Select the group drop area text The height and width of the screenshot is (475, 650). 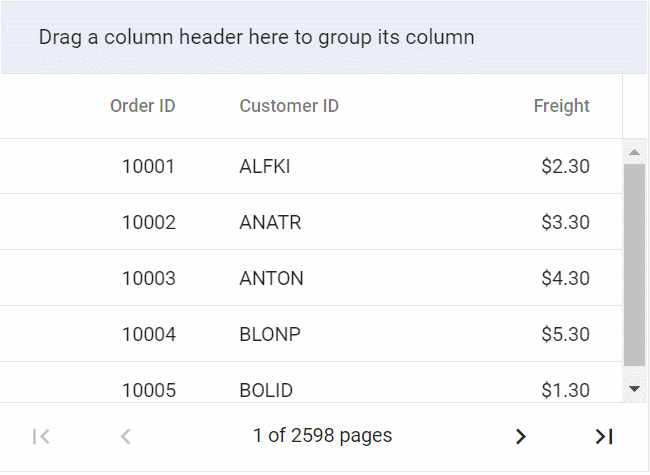click(x=256, y=38)
